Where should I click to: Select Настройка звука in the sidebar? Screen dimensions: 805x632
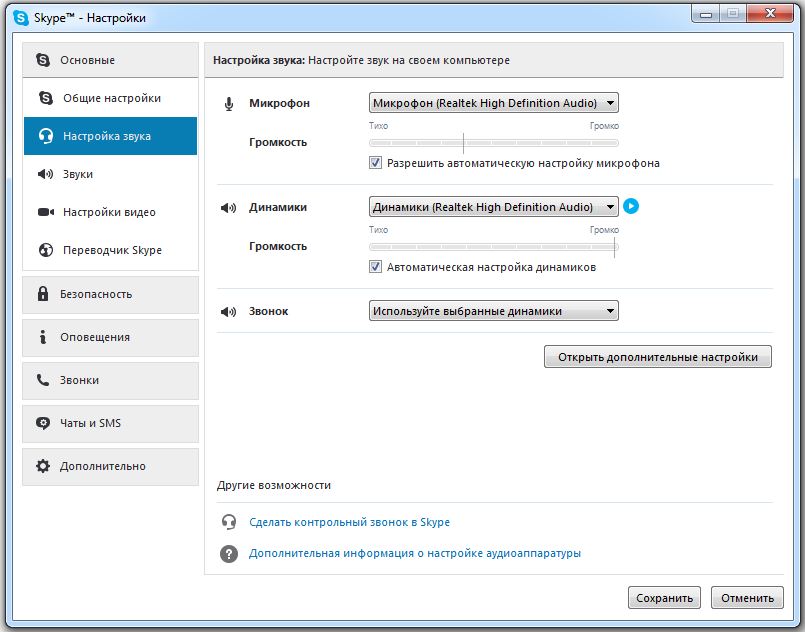tap(110, 136)
